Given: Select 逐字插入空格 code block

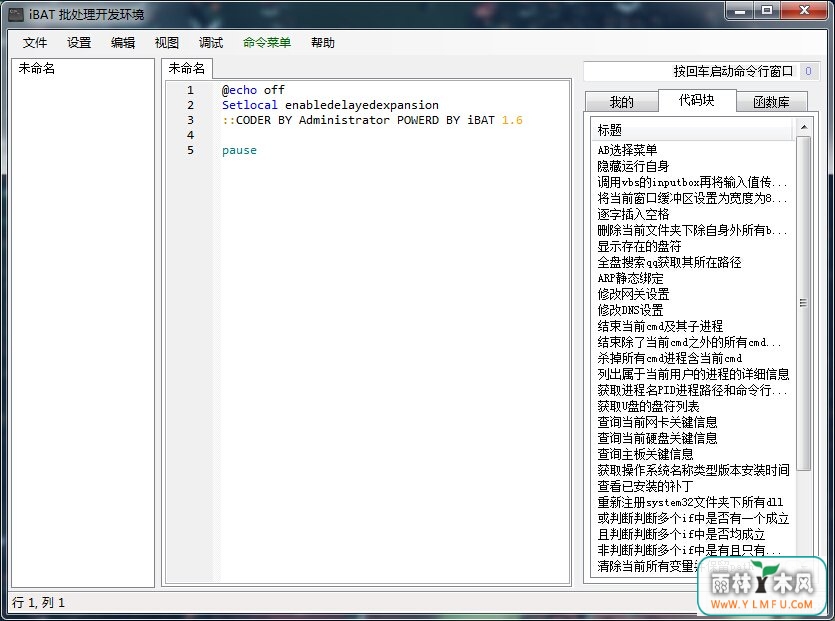Looking at the screenshot, I should click(x=633, y=214).
